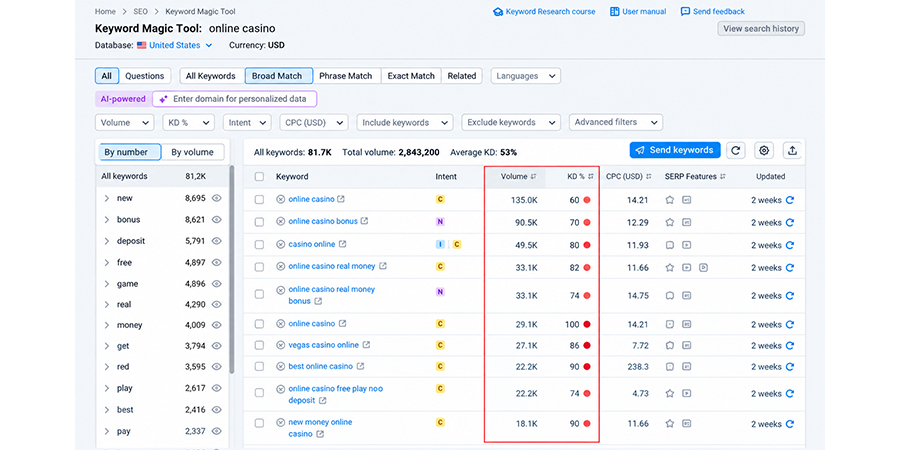Toggle eye icon for 'new' group
Image resolution: width=900 pixels, height=450 pixels.
click(216, 198)
